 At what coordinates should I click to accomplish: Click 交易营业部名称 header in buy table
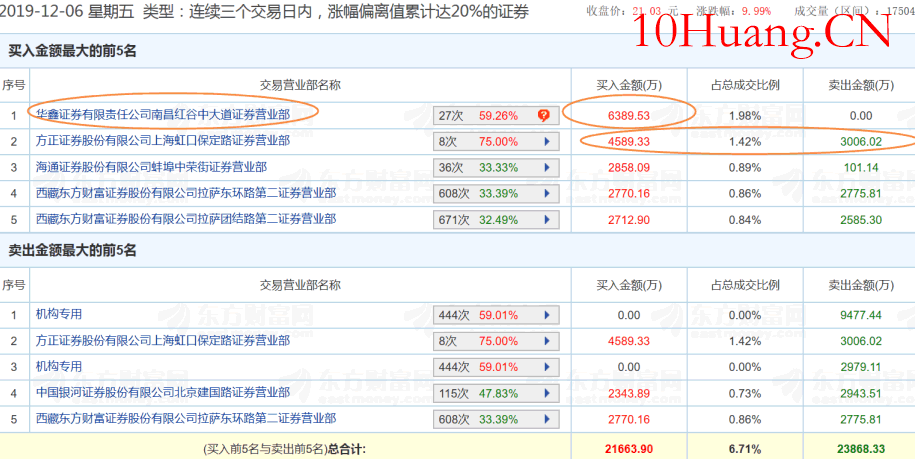pyautogui.click(x=300, y=85)
